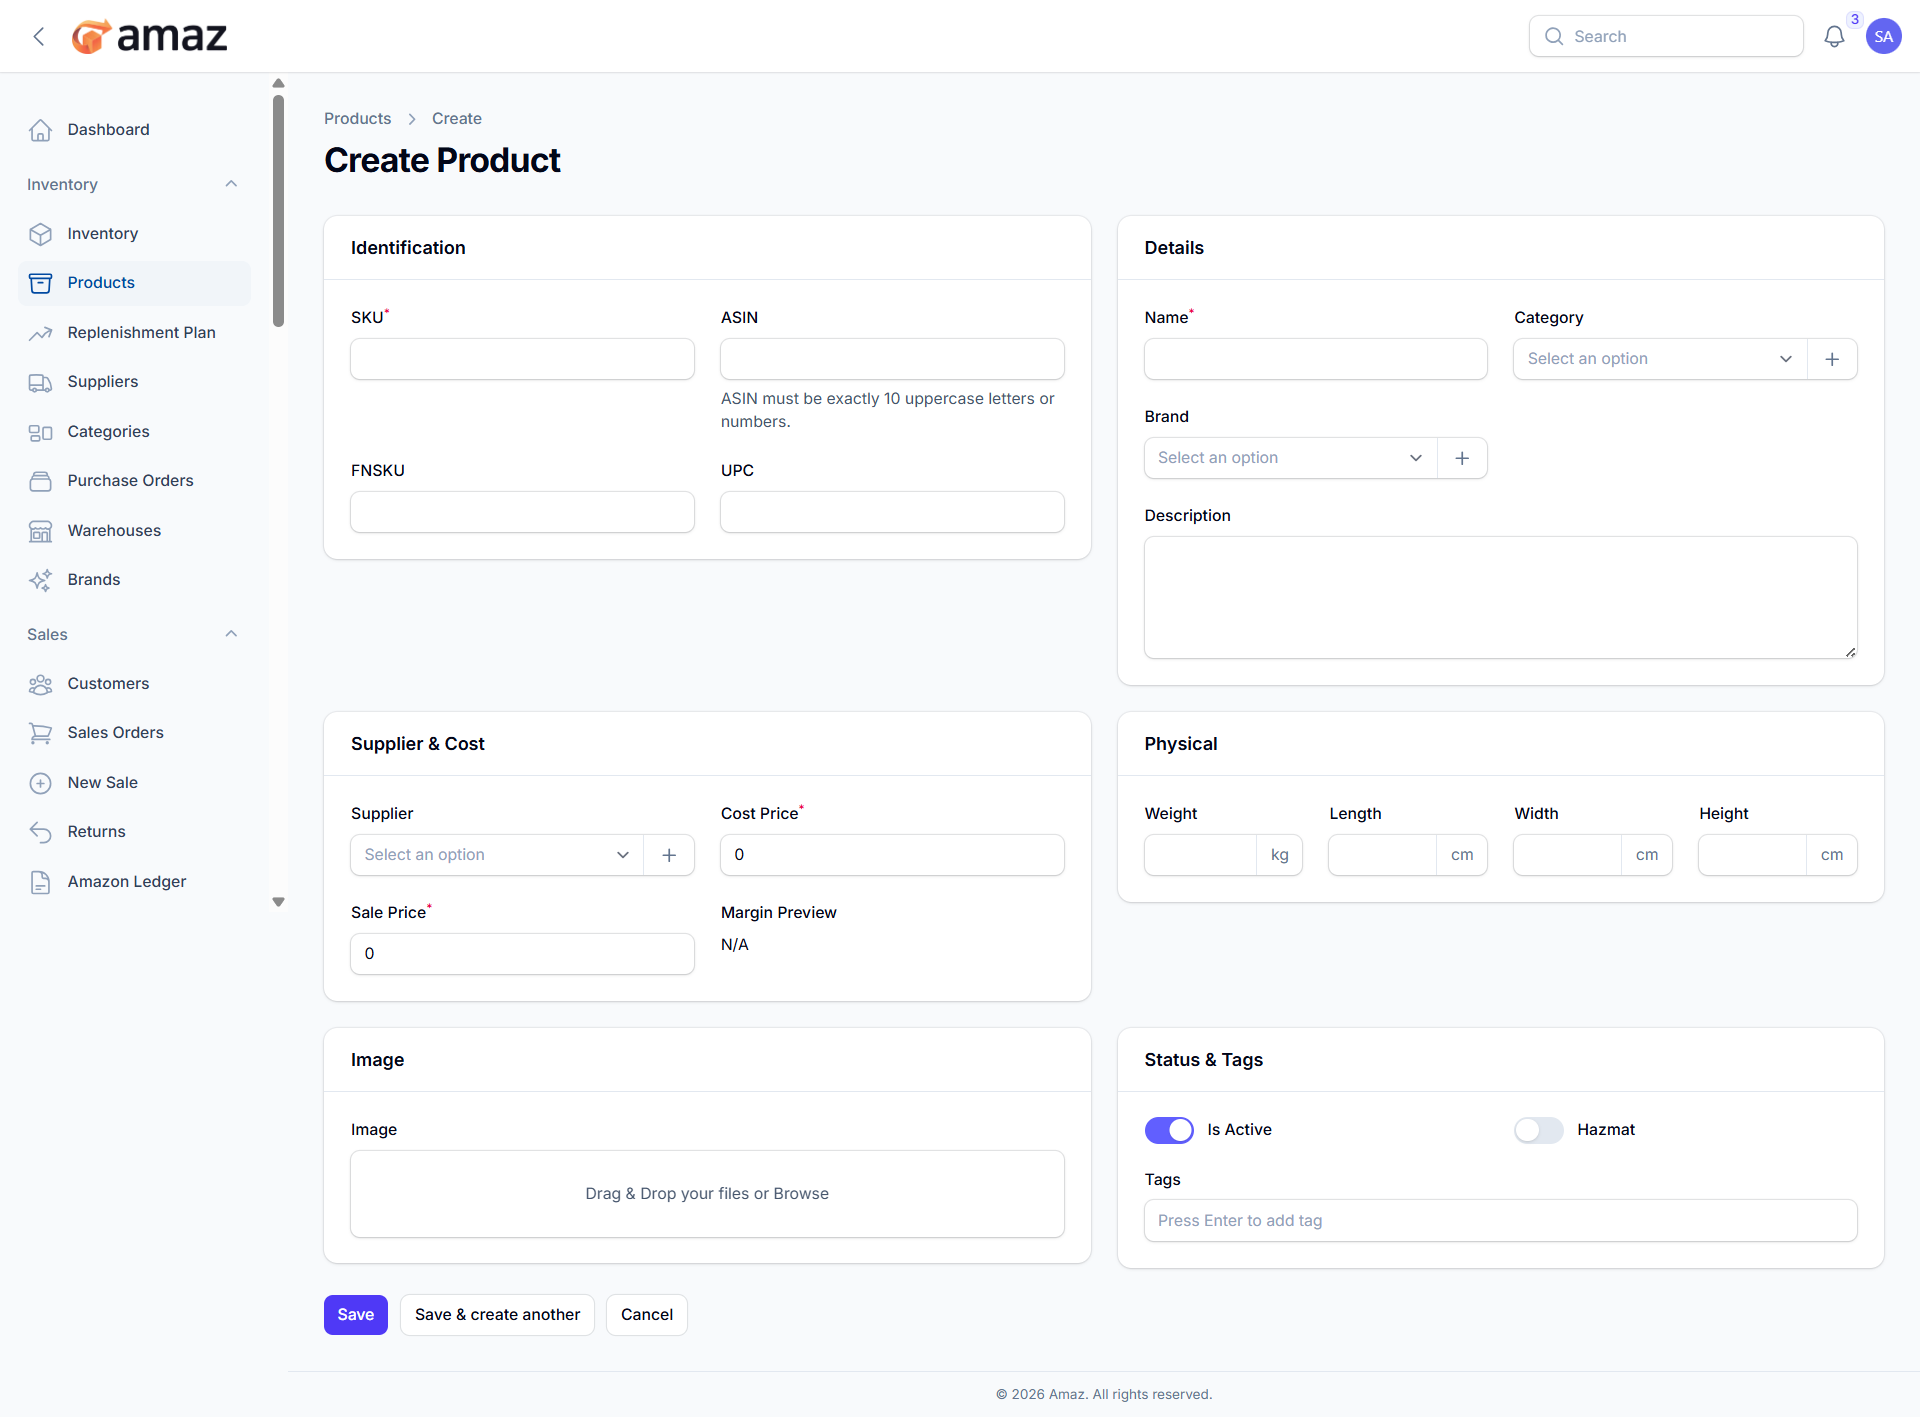Click the Warehouses sidebar icon
This screenshot has height=1417, width=1920.
(40, 531)
